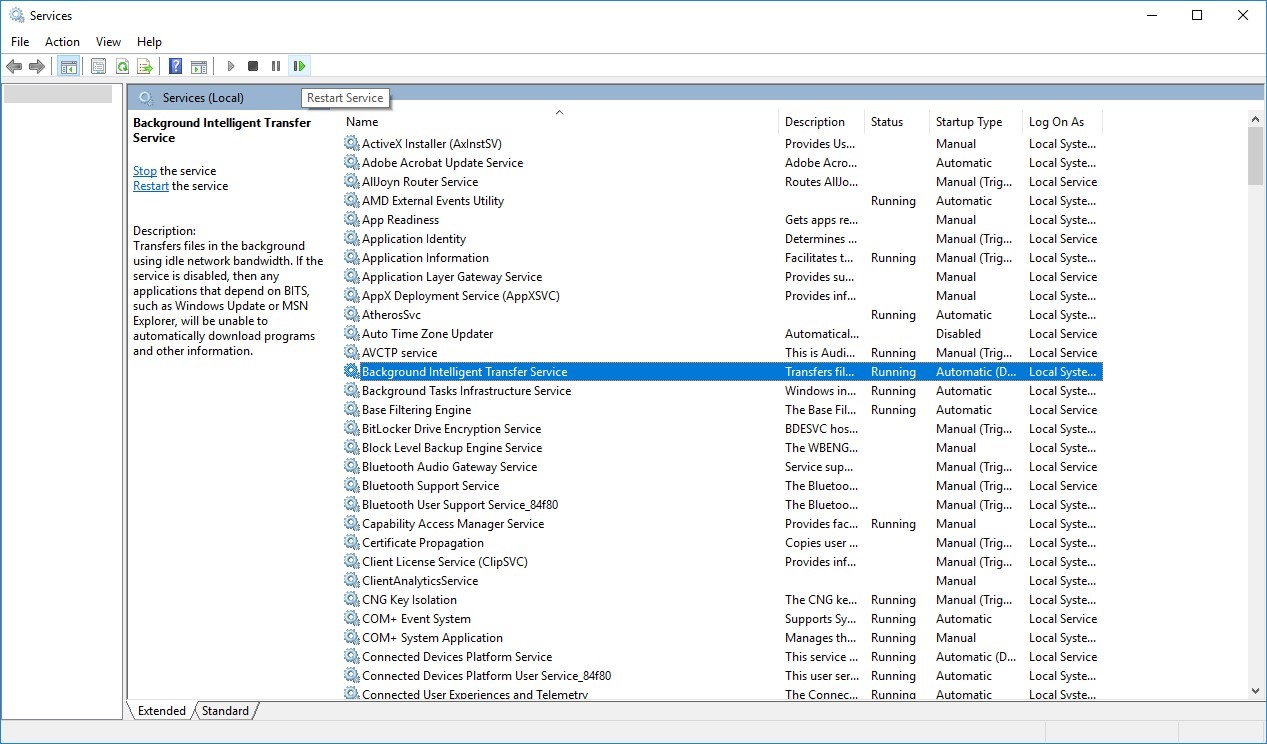
Task: Click the gear icon next to Certificate Propagation
Action: click(351, 542)
